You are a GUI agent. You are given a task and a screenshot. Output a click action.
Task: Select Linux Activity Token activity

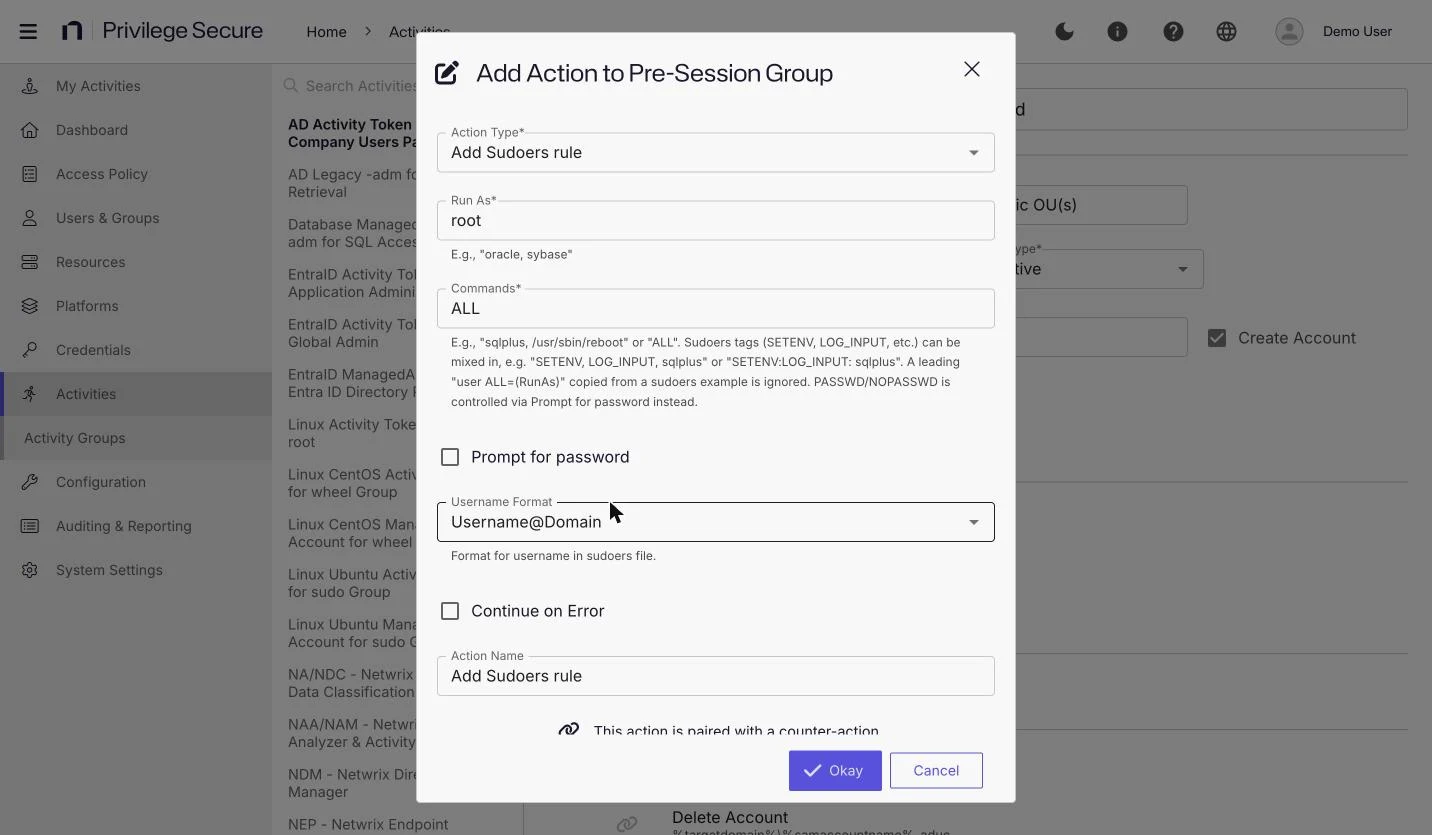point(352,433)
